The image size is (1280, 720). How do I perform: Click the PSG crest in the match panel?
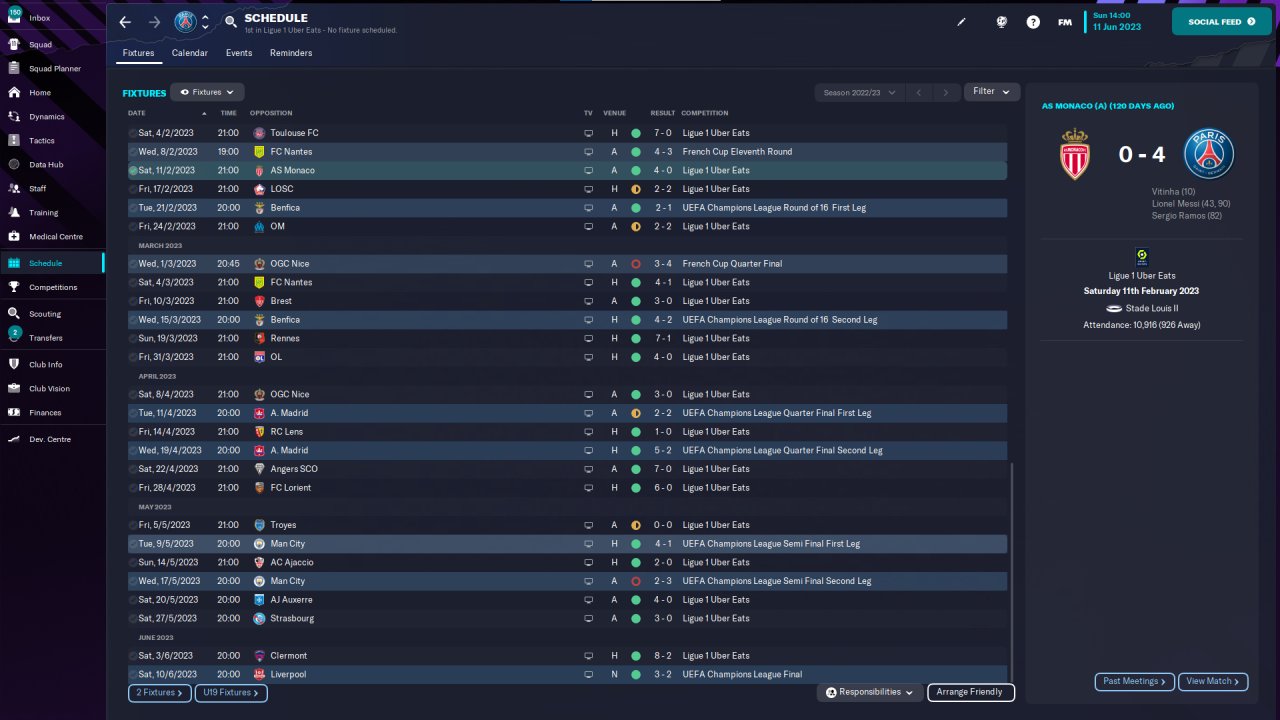(x=1209, y=155)
